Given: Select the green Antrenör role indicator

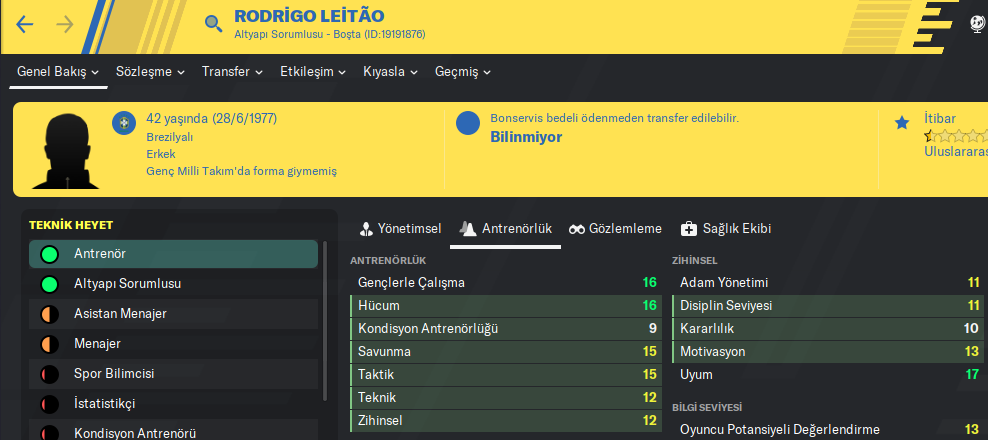Looking at the screenshot, I should click(x=47, y=254).
